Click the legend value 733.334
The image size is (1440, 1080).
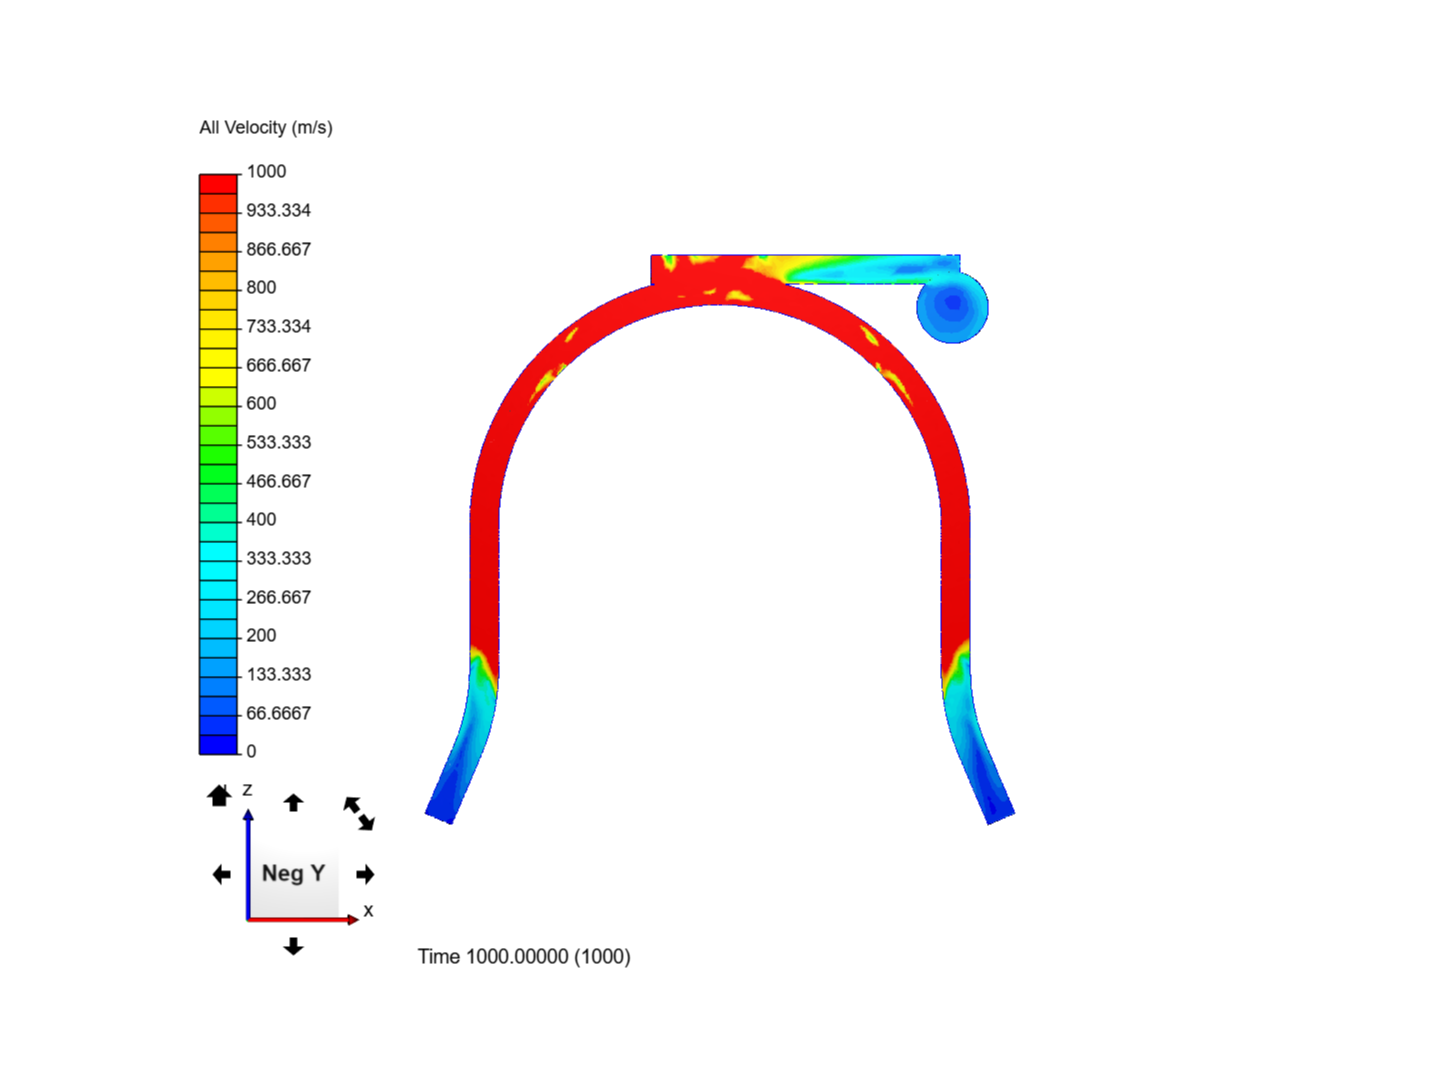[x=279, y=326]
